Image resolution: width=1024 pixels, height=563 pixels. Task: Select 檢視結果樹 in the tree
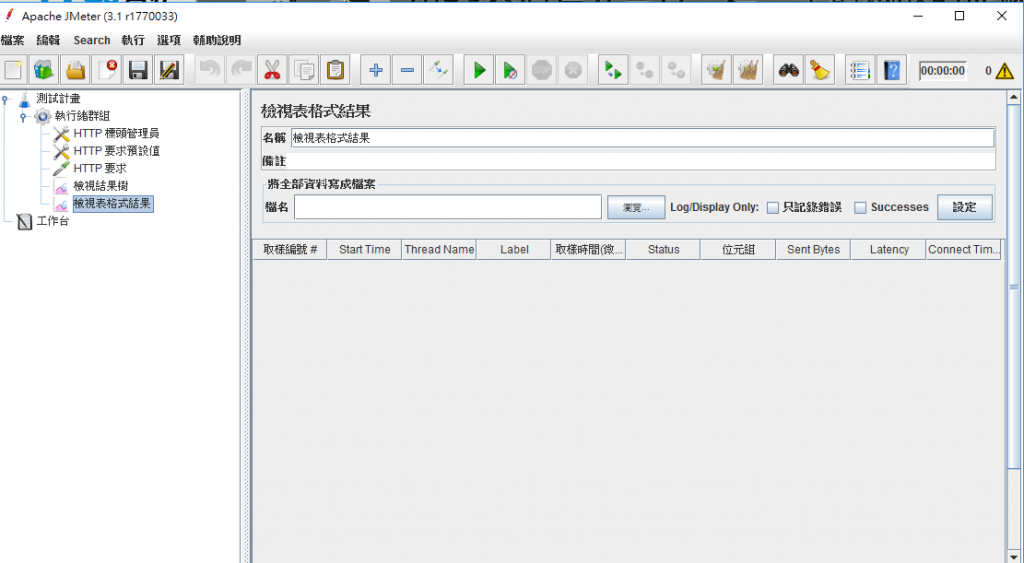point(101,186)
